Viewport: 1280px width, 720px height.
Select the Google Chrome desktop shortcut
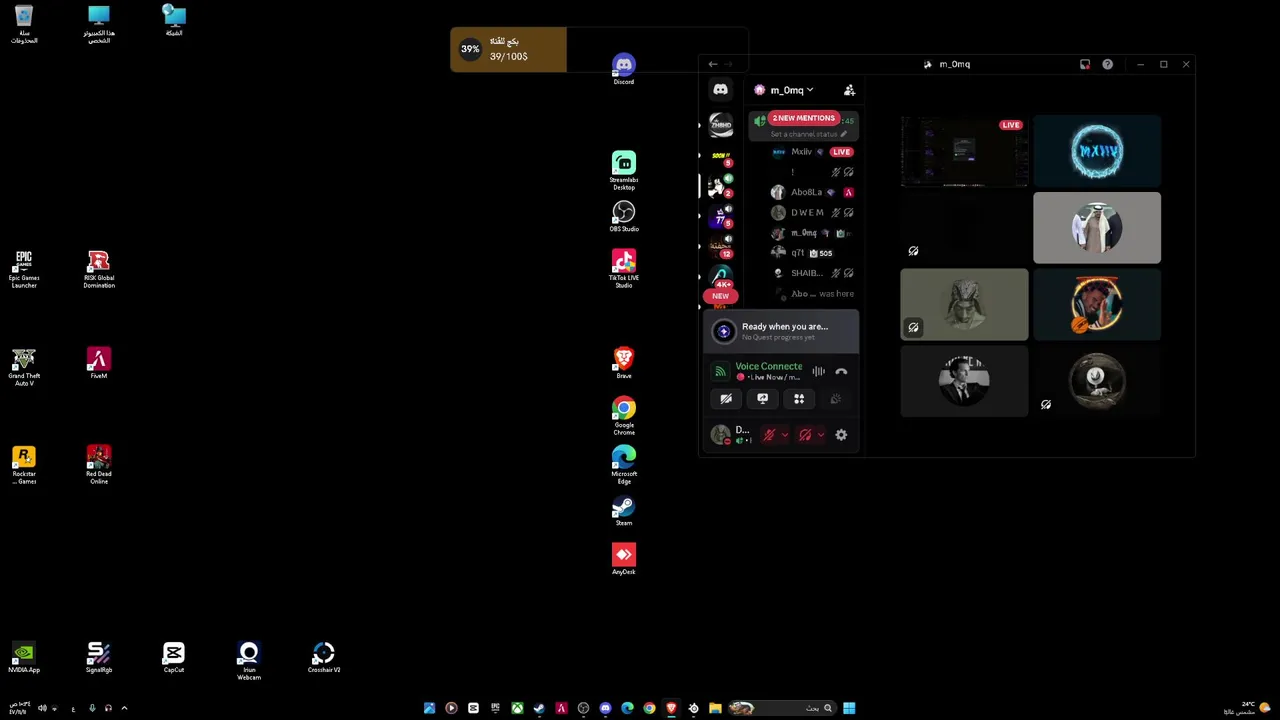624,416
